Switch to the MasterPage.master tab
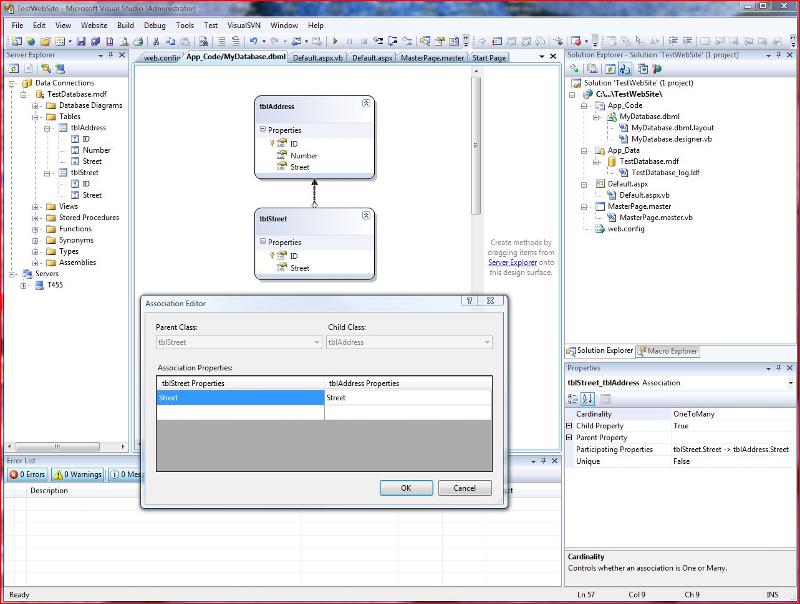Image resolution: width=800 pixels, height=604 pixels. 432,58
